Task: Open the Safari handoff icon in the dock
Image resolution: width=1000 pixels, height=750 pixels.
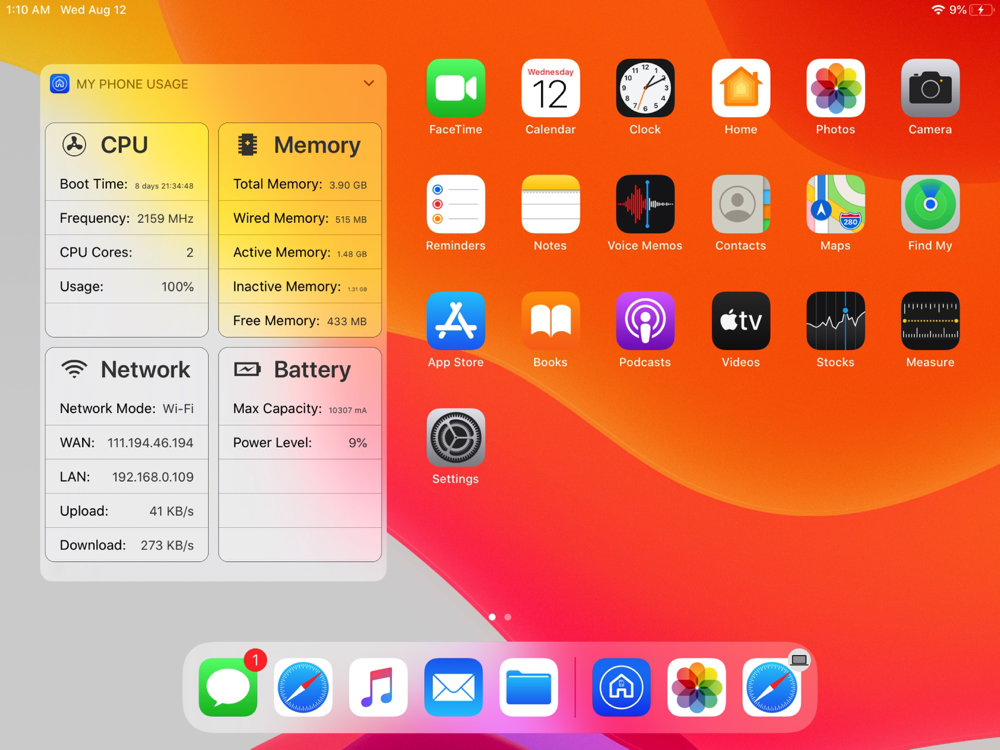Action: click(772, 688)
